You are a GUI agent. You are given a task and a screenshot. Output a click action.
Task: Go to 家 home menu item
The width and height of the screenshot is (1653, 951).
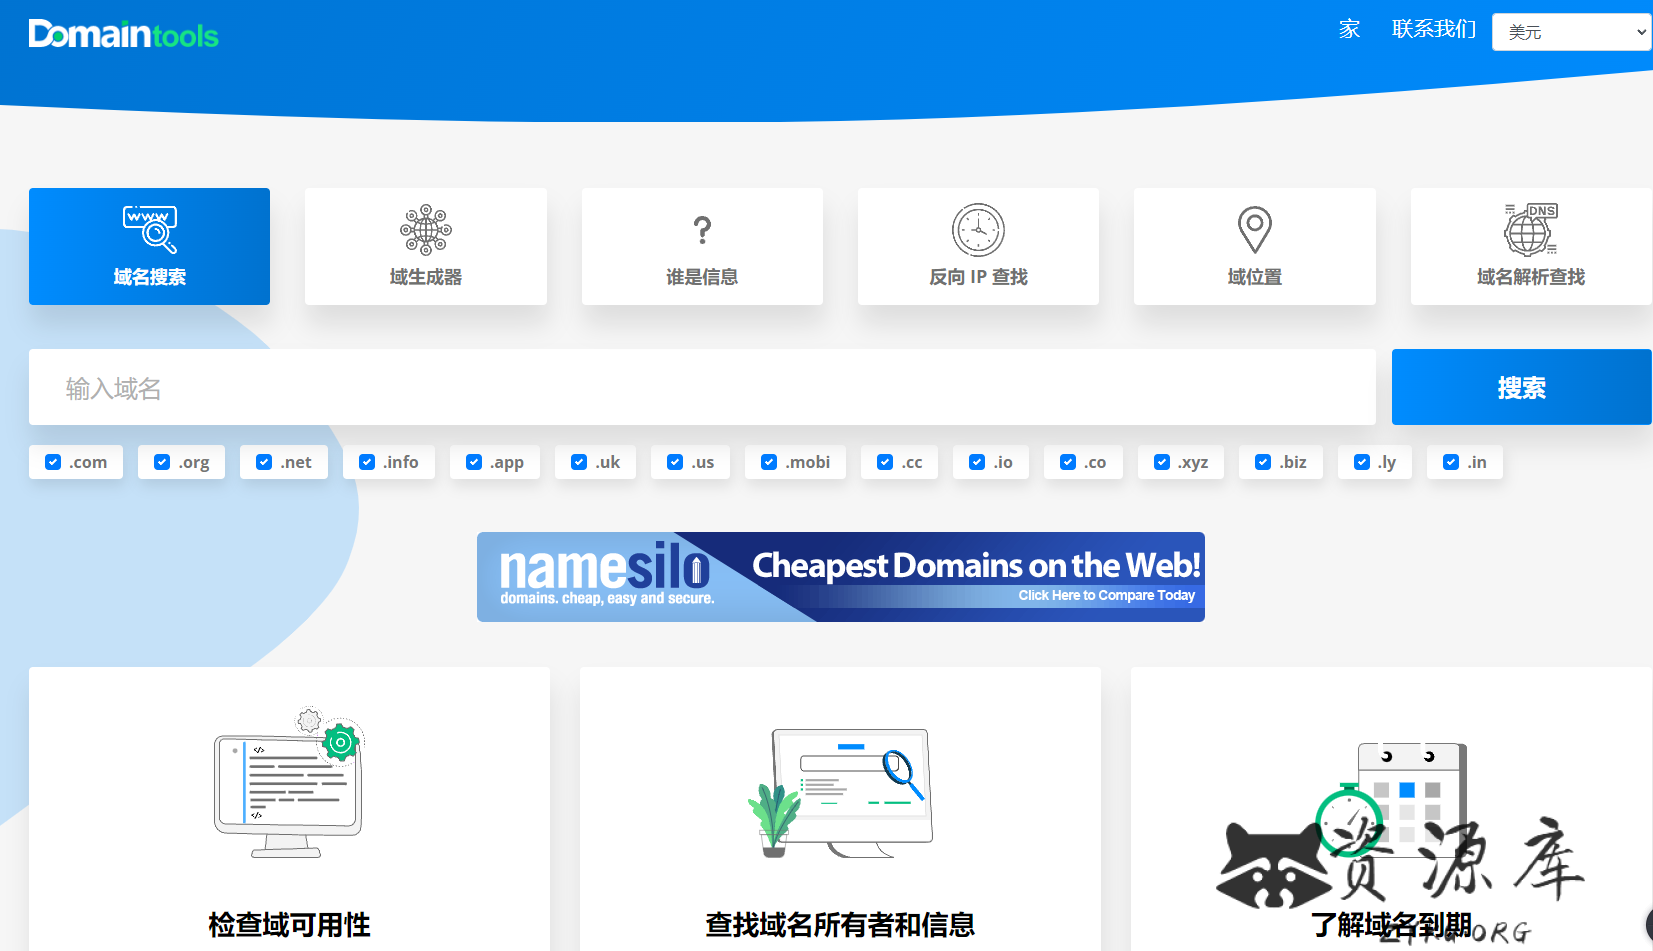[x=1350, y=29]
